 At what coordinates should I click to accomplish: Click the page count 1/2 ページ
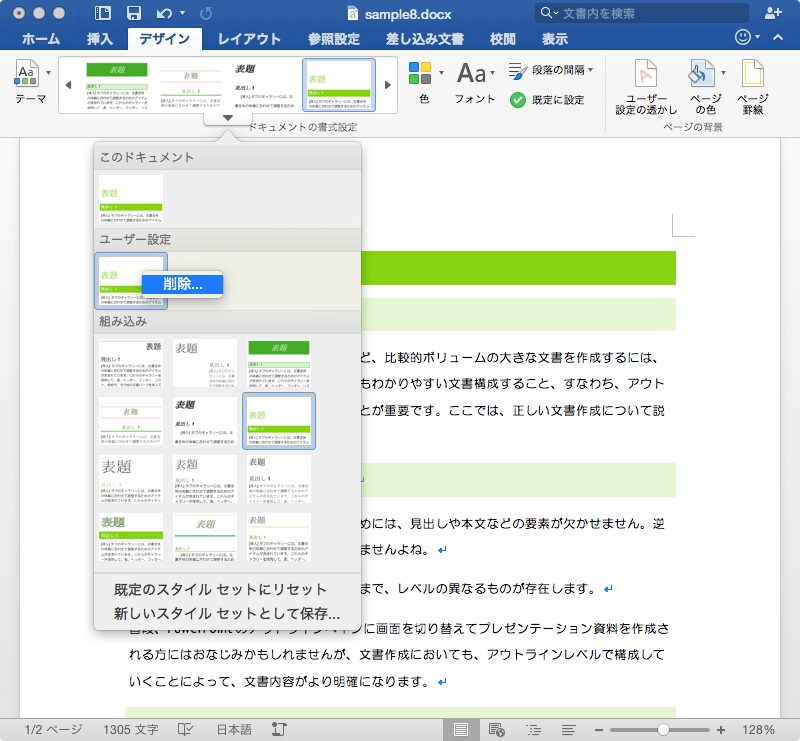(54, 730)
